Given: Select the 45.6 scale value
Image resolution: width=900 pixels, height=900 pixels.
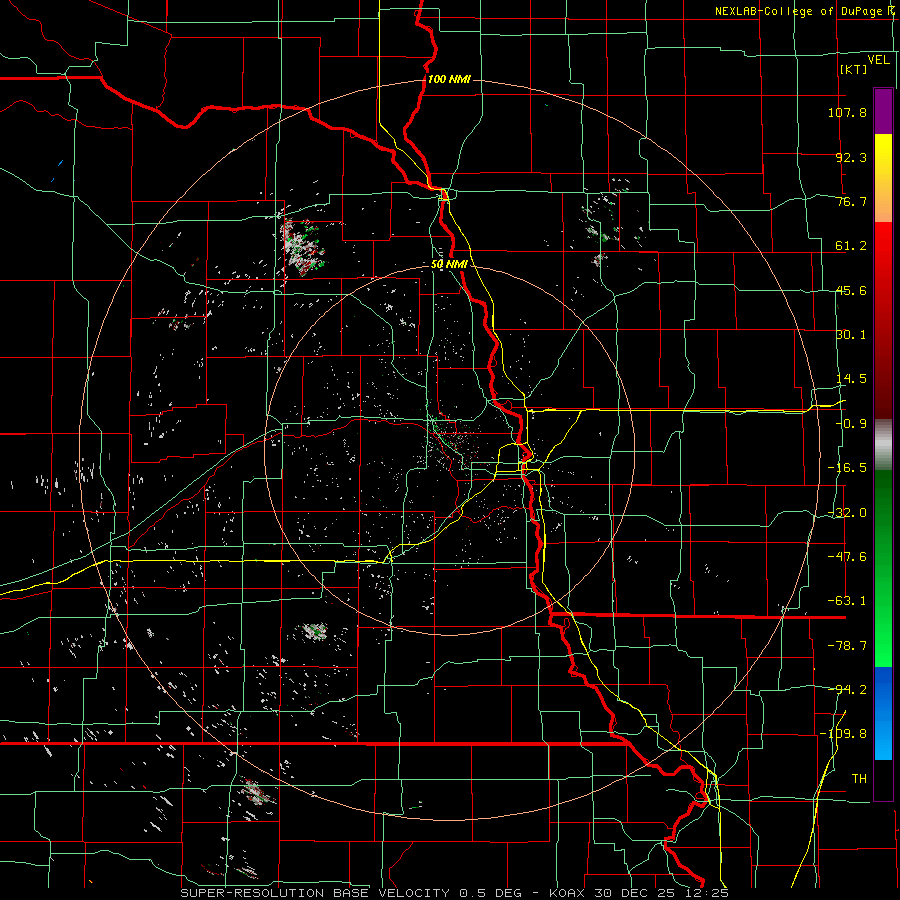Looking at the screenshot, I should coord(851,290).
